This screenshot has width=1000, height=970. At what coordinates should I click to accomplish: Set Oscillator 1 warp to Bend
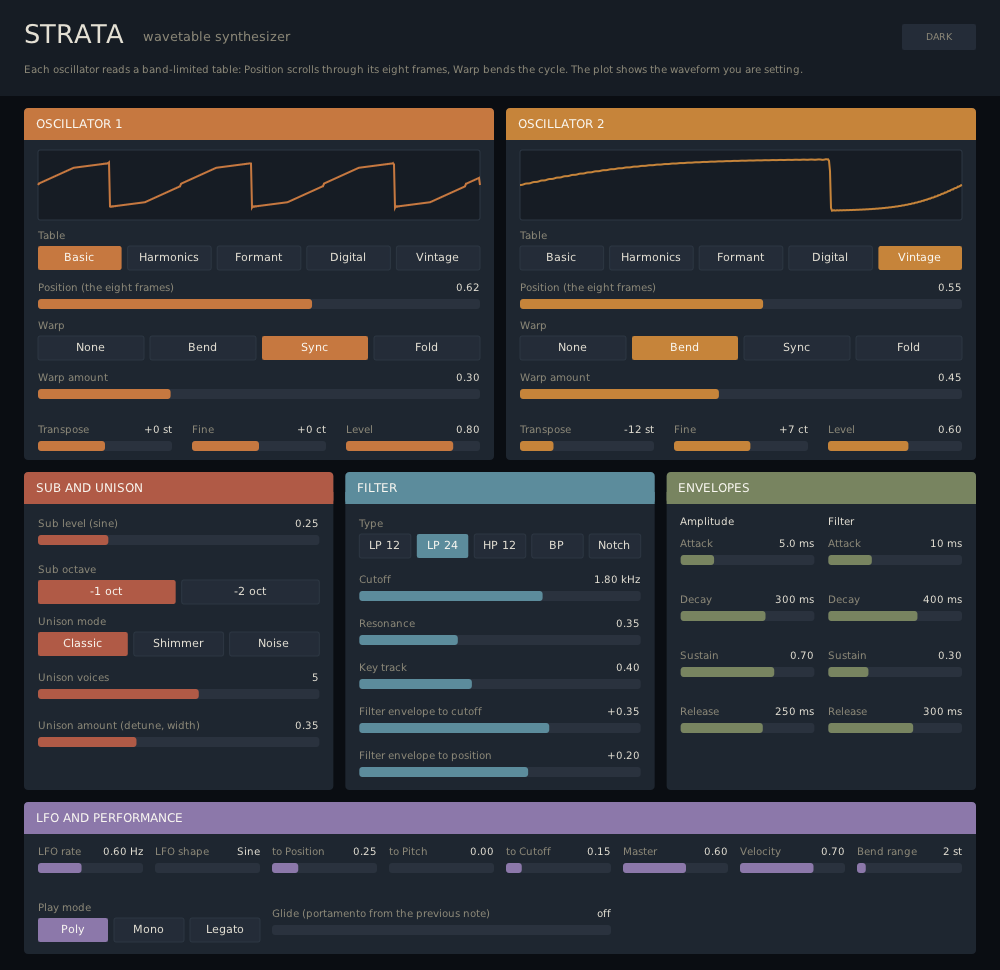coord(203,348)
